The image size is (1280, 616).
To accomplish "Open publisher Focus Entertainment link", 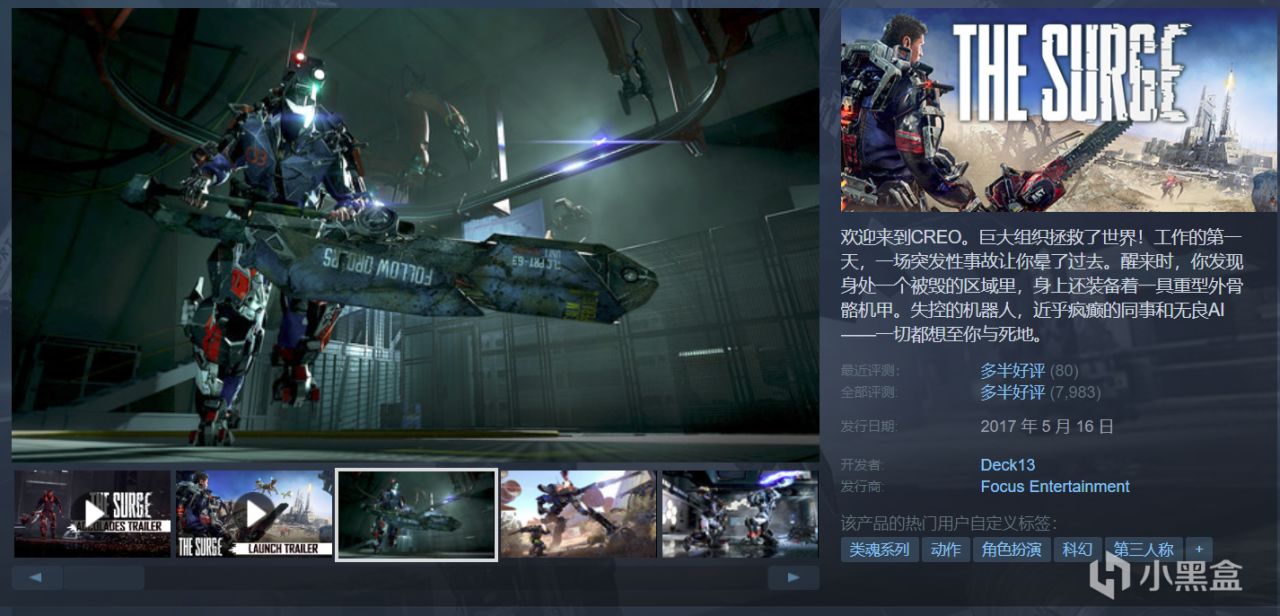I will (1055, 487).
